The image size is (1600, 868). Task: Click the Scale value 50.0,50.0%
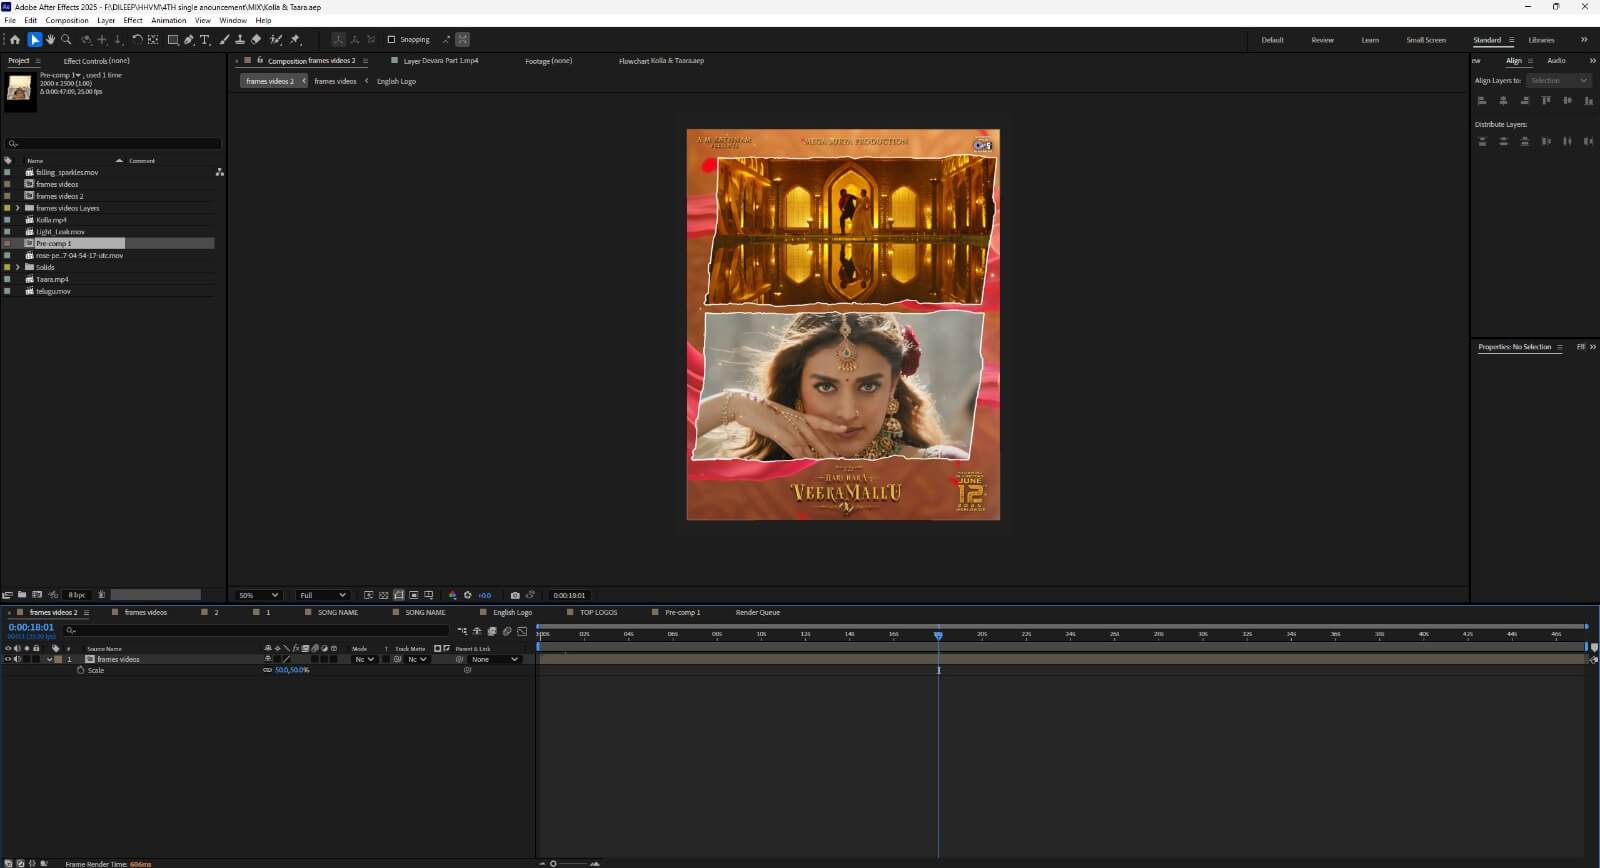[292, 670]
